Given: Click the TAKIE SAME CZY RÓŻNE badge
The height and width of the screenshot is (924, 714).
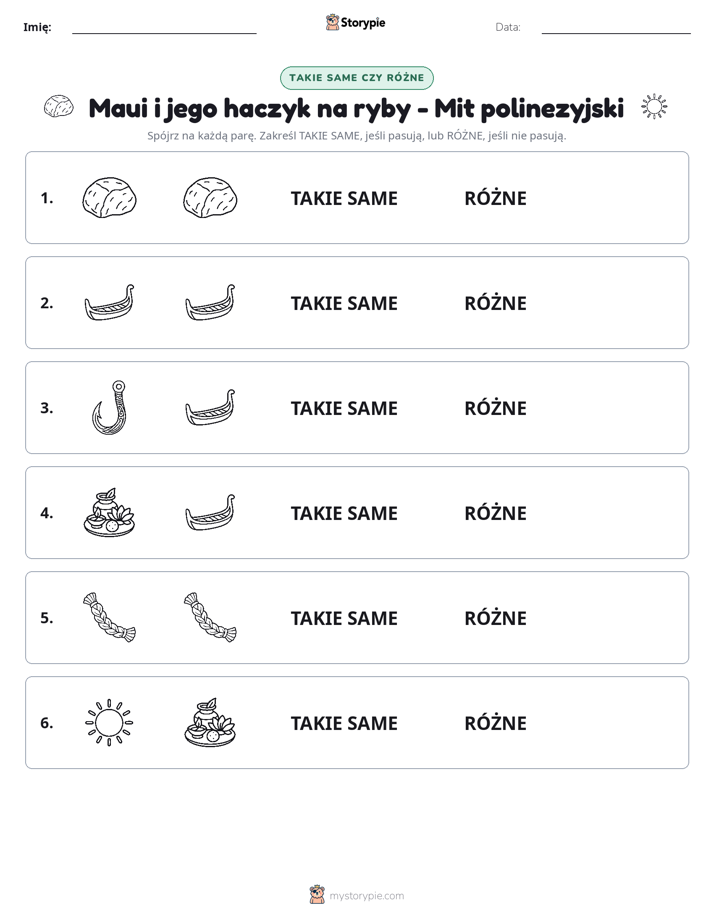Looking at the screenshot, I should pos(357,78).
